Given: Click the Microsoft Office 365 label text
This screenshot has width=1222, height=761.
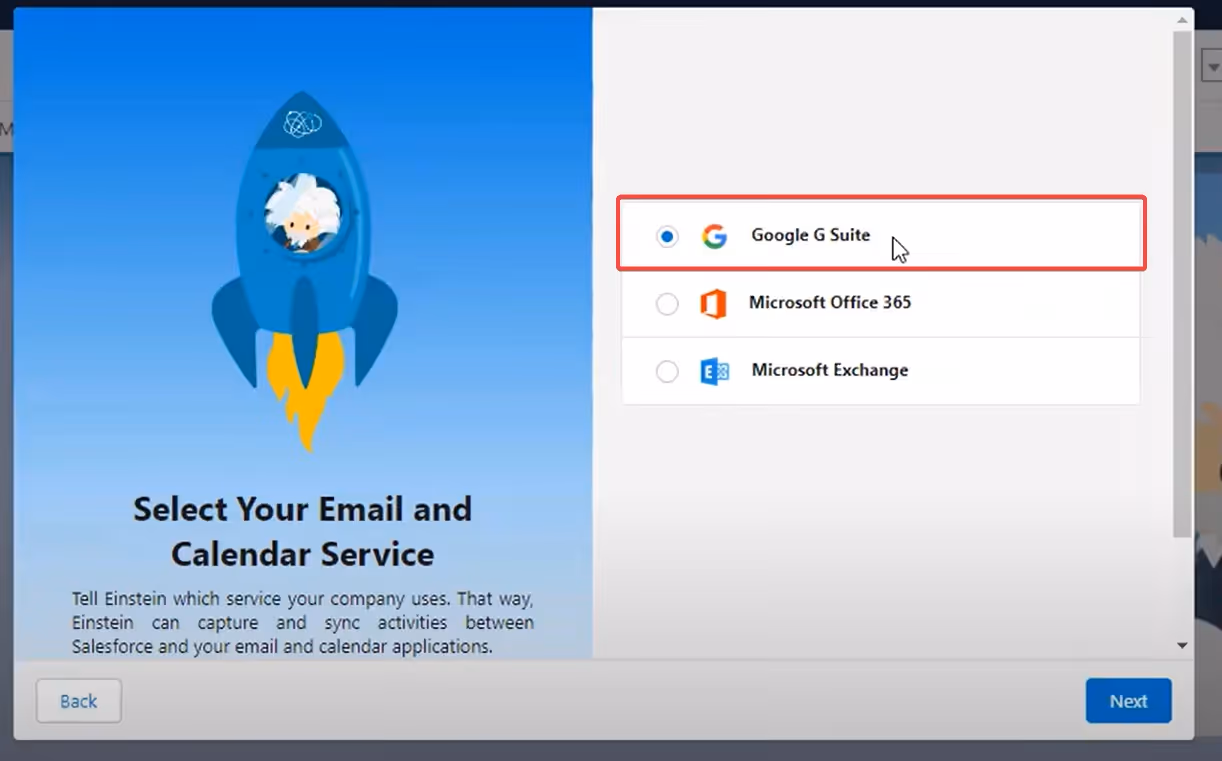Looking at the screenshot, I should [830, 302].
